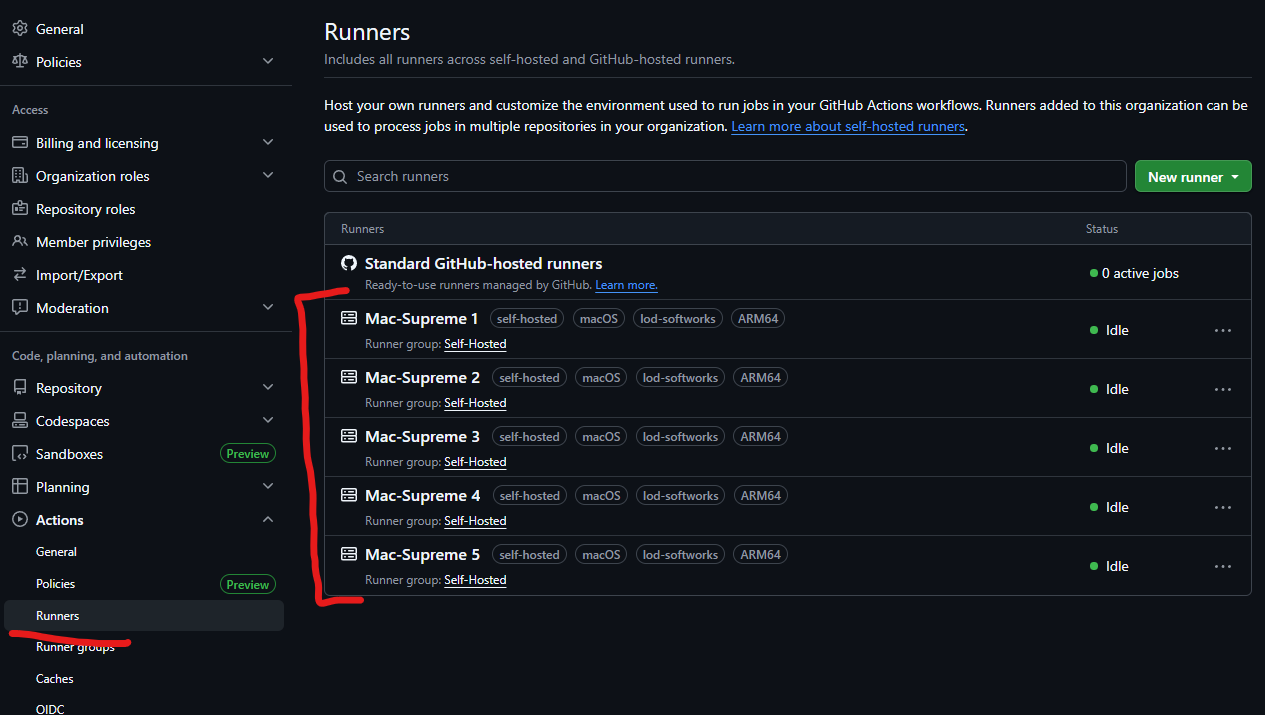
Task: Click the General gear icon in sidebar
Action: (x=19, y=29)
